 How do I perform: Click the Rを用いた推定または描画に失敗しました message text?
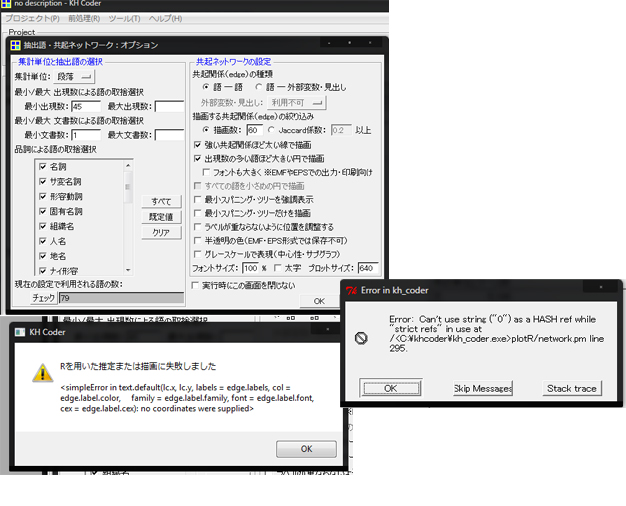click(138, 366)
